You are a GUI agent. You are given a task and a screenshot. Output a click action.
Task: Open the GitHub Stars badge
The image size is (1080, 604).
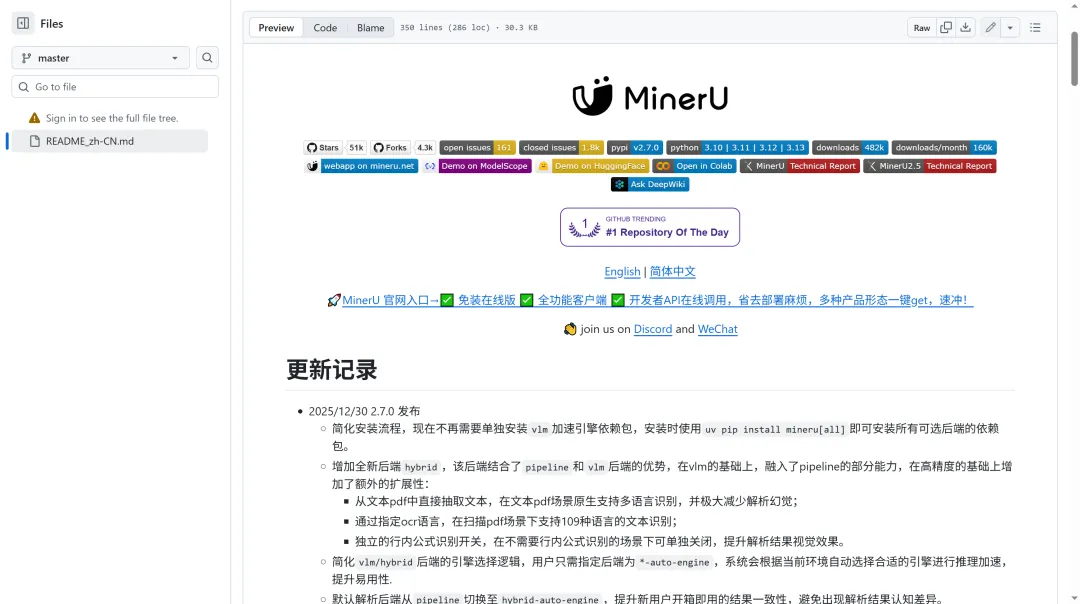click(x=323, y=147)
